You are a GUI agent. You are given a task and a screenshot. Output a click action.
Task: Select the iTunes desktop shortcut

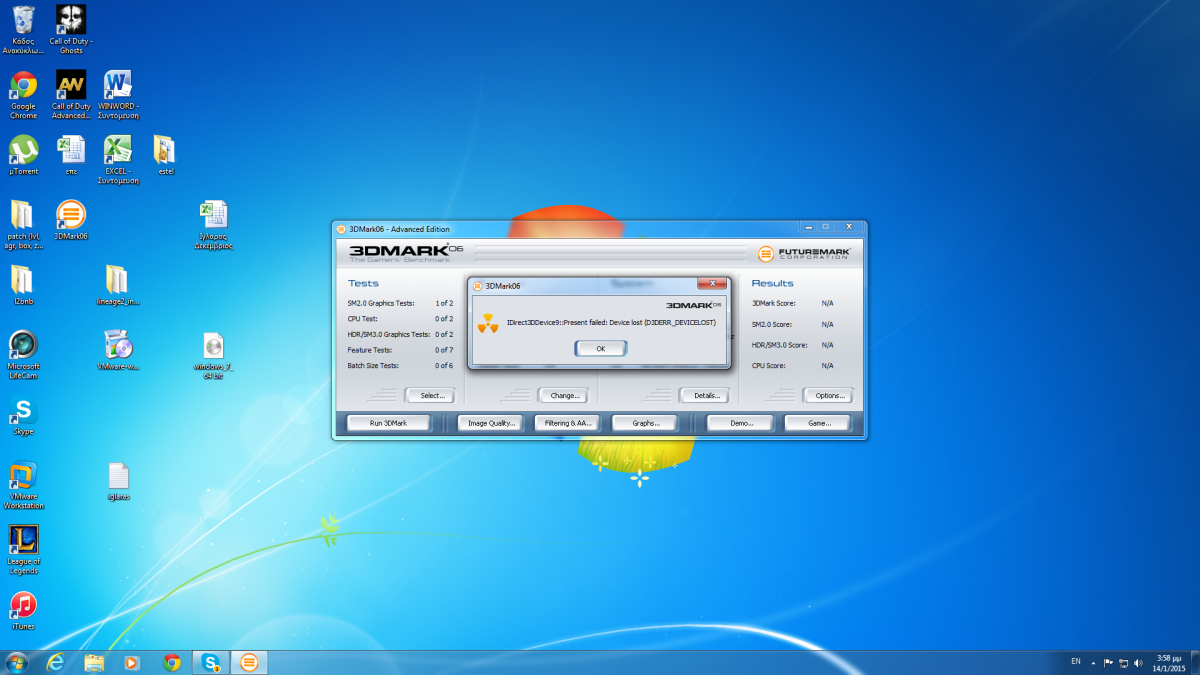pos(23,611)
